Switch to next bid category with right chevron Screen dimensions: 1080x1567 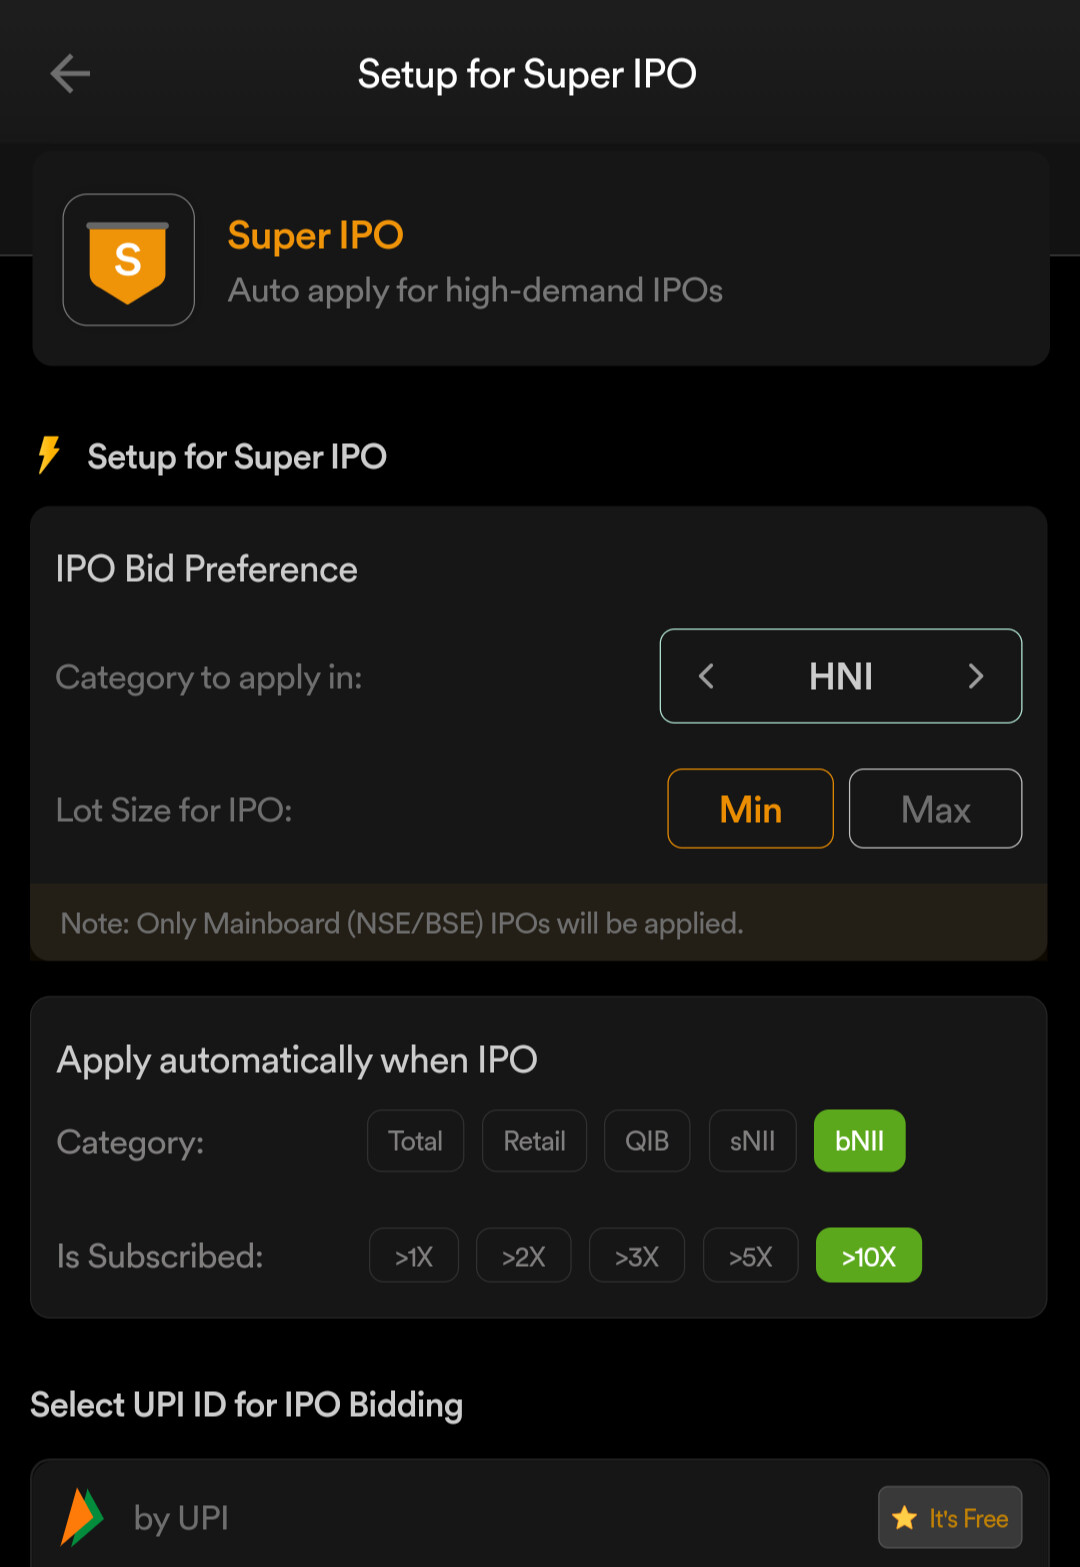point(976,677)
